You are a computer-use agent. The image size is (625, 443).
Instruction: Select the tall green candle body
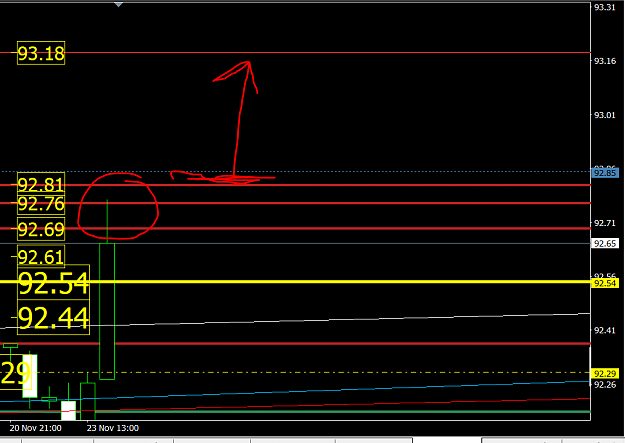point(107,311)
